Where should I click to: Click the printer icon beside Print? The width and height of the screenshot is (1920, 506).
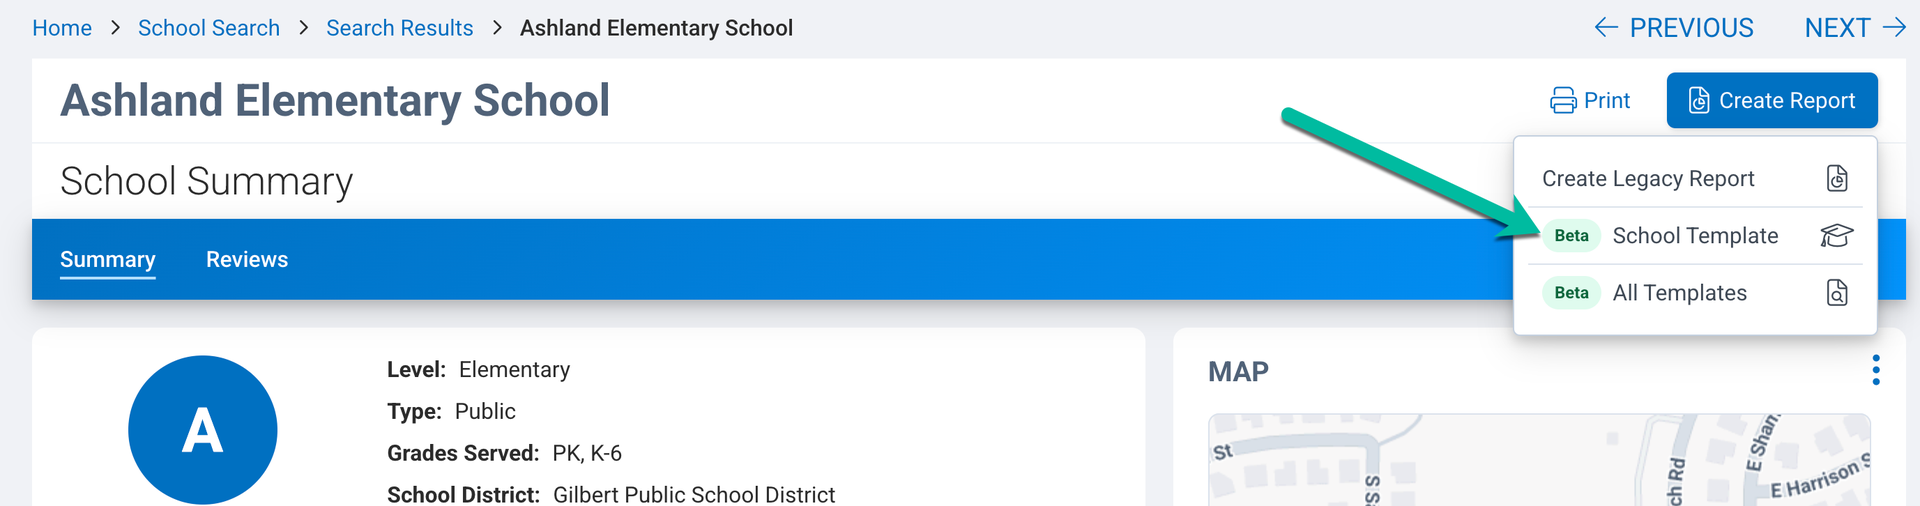(1563, 101)
